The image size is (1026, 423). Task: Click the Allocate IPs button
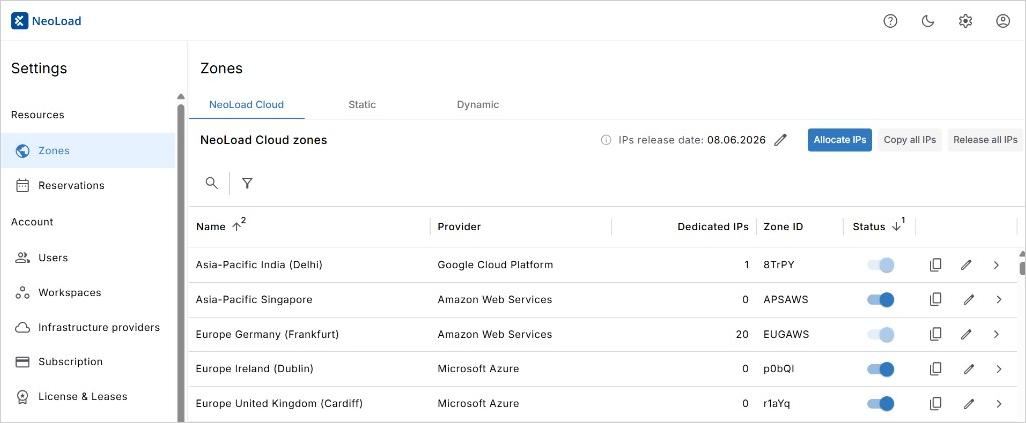[840, 139]
